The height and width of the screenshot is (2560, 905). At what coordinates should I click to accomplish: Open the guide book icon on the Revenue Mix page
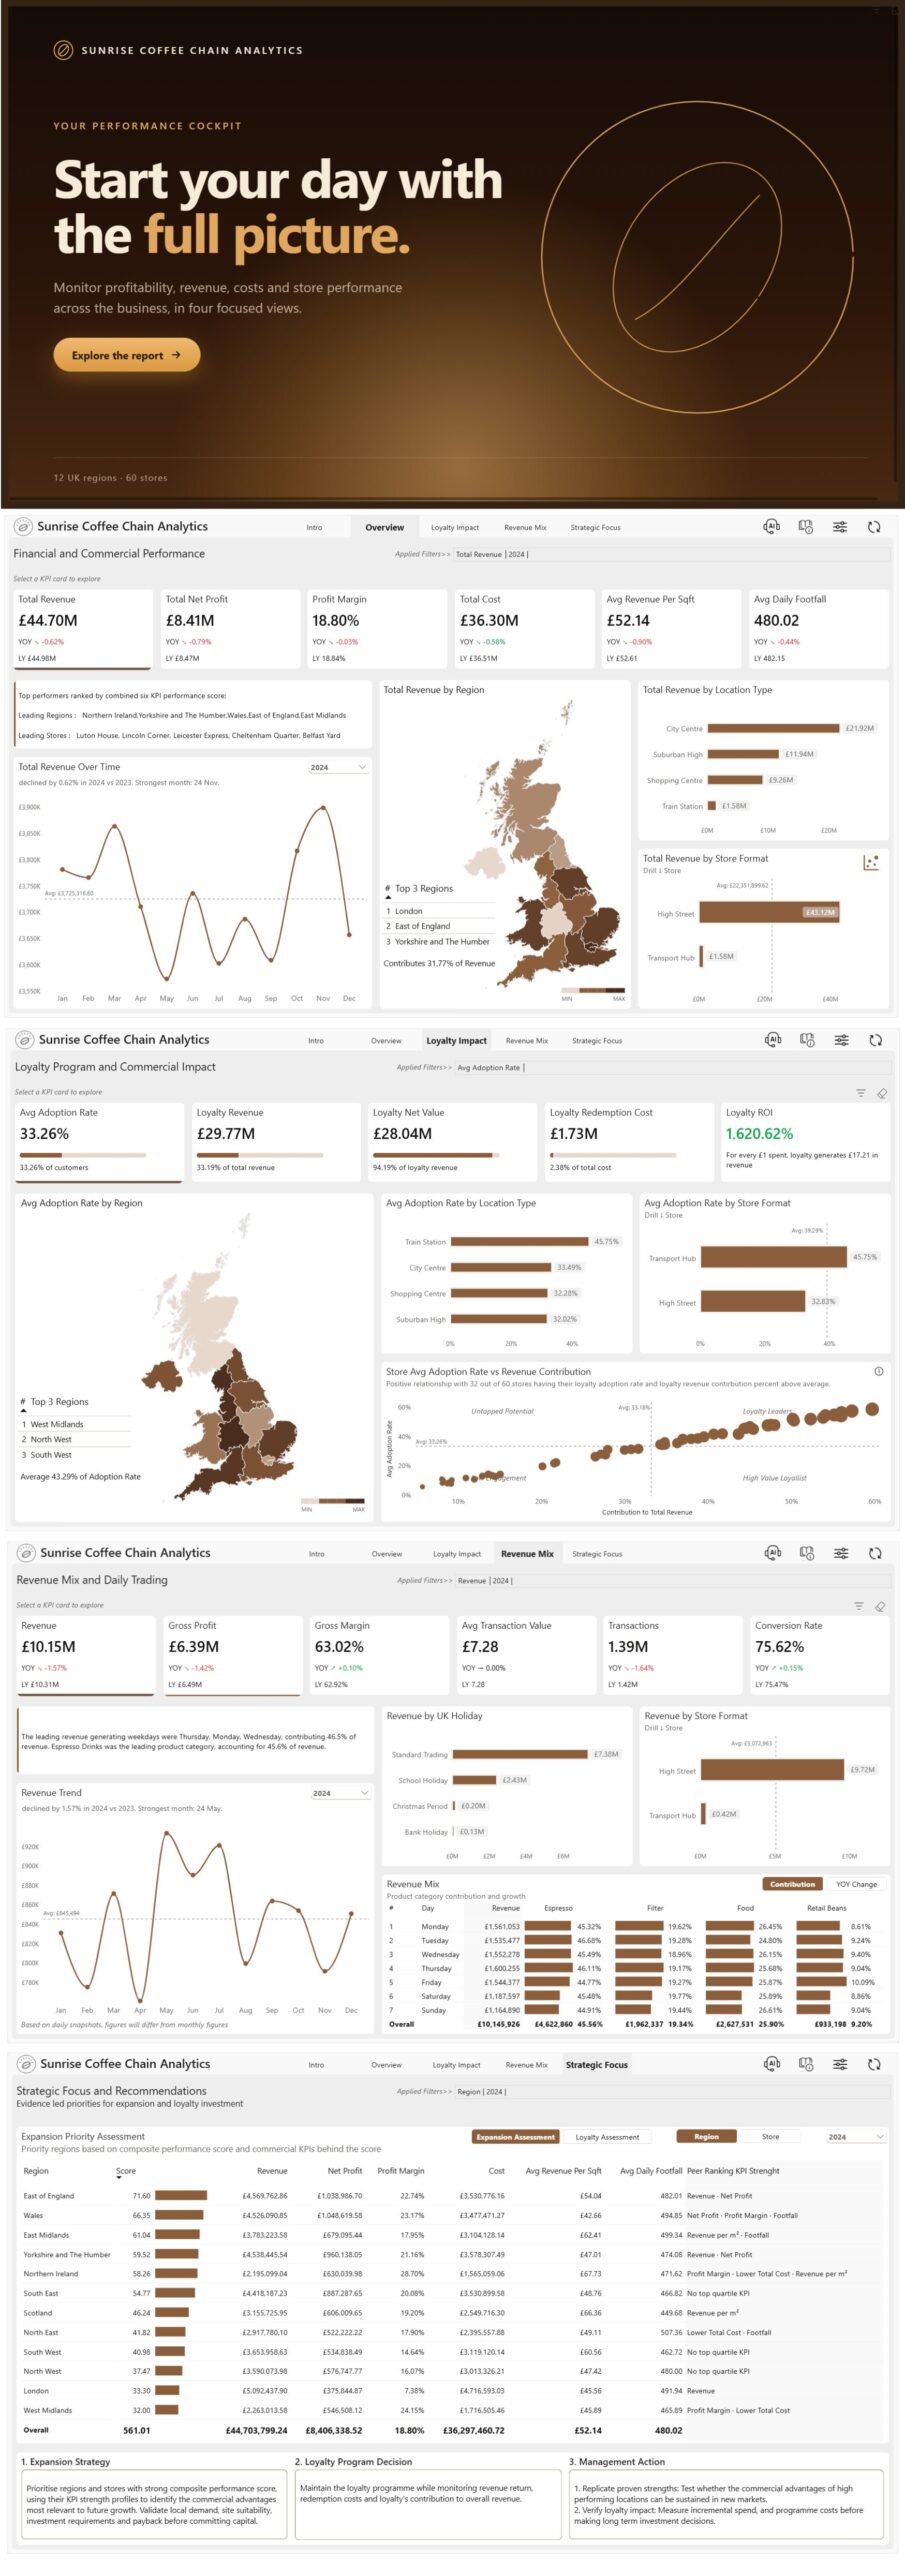807,1553
